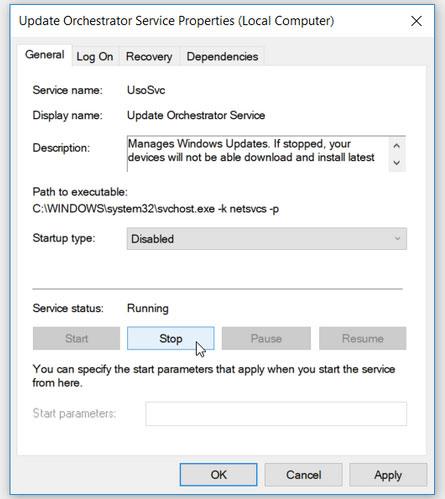Apply the service settings
Image resolution: width=445 pixels, height=499 pixels.
[x=388, y=475]
